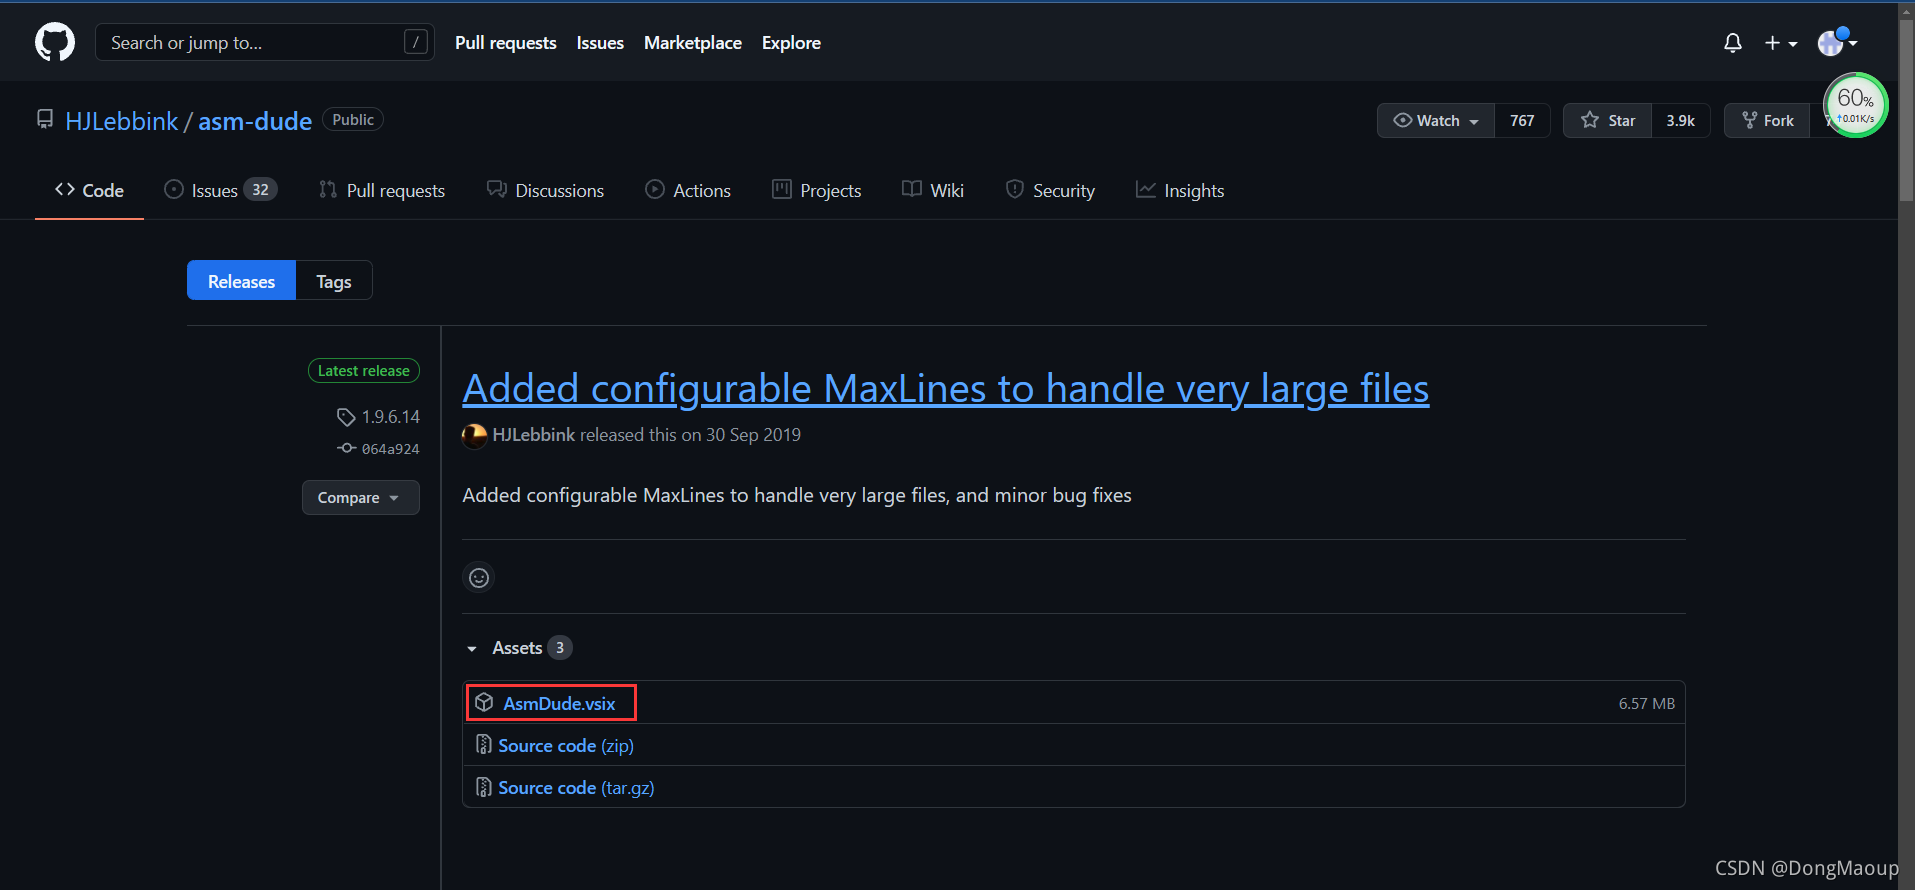This screenshot has width=1915, height=890.
Task: Collapse the Assets section arrow
Action: [472, 649]
